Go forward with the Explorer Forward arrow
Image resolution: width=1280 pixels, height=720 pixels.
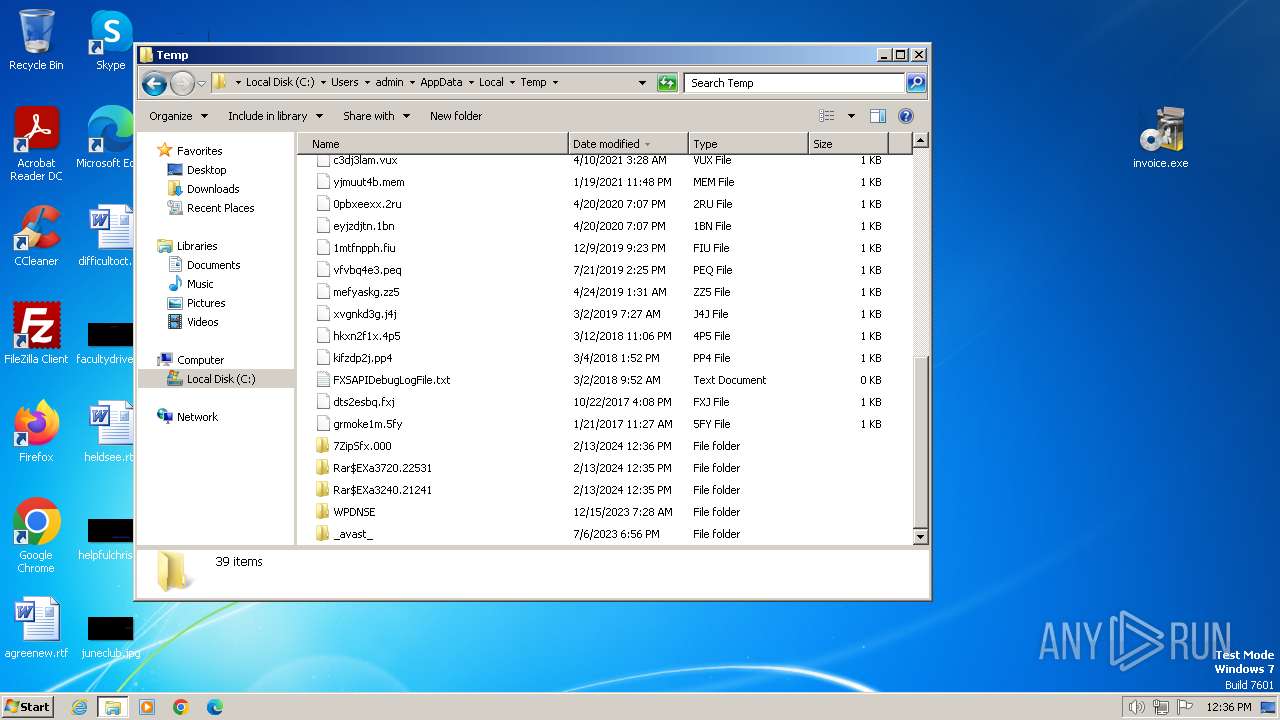click(x=182, y=83)
